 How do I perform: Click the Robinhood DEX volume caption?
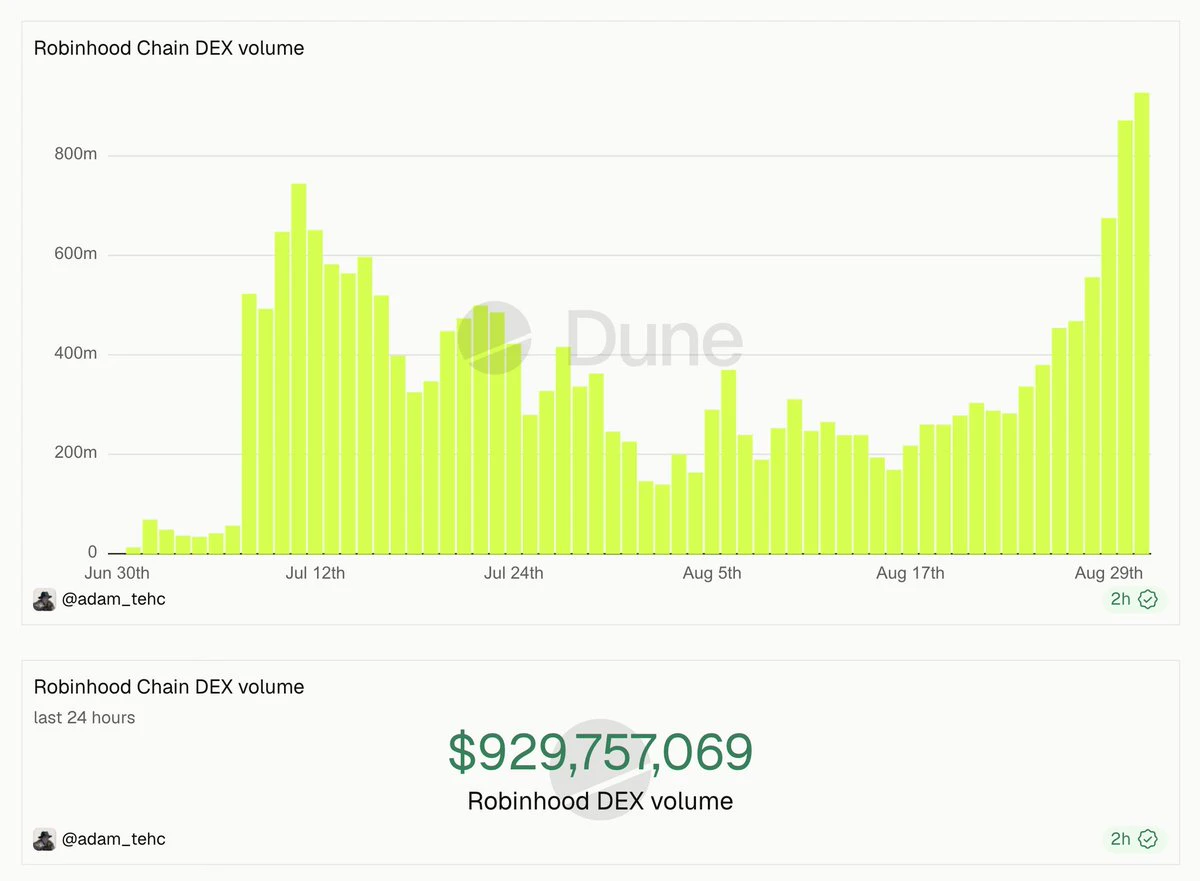click(600, 801)
